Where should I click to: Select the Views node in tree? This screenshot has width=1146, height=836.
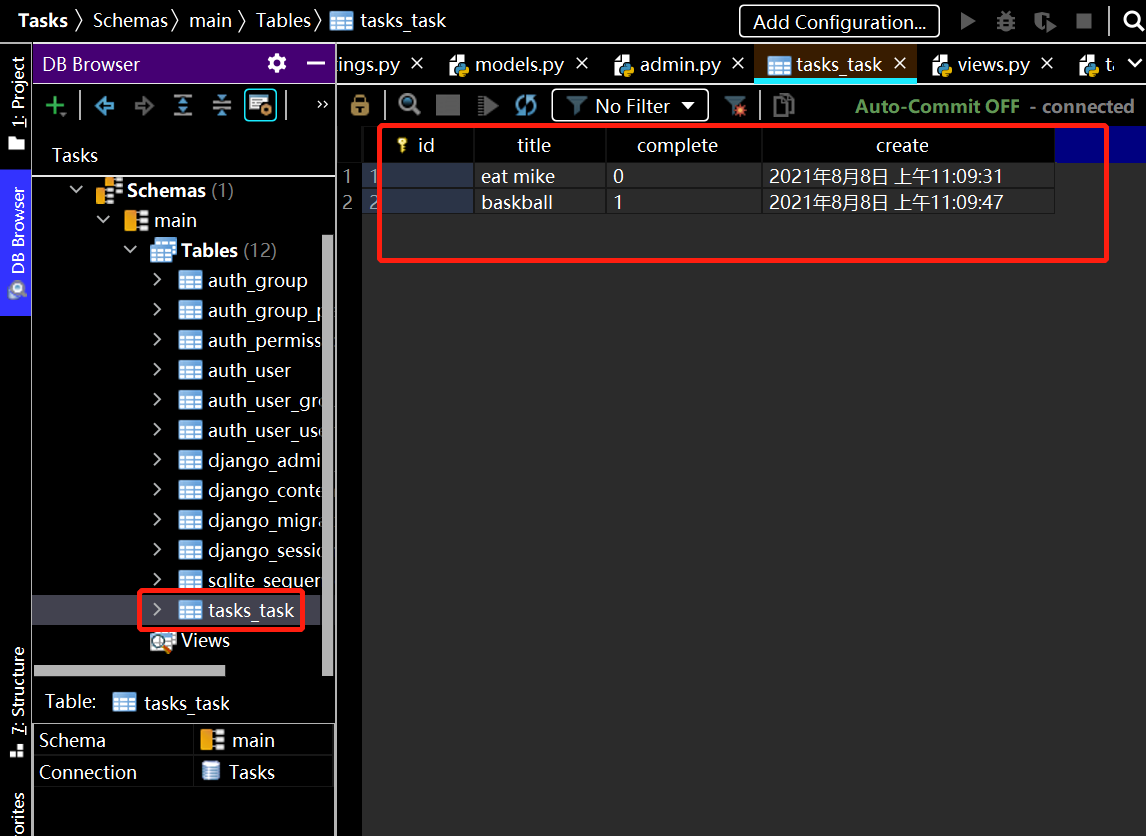pyautogui.click(x=190, y=641)
